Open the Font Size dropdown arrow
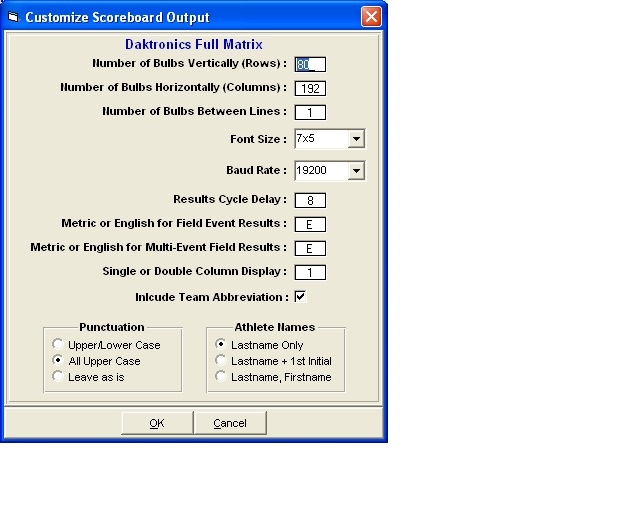This screenshot has height=512, width=640. (x=356, y=139)
